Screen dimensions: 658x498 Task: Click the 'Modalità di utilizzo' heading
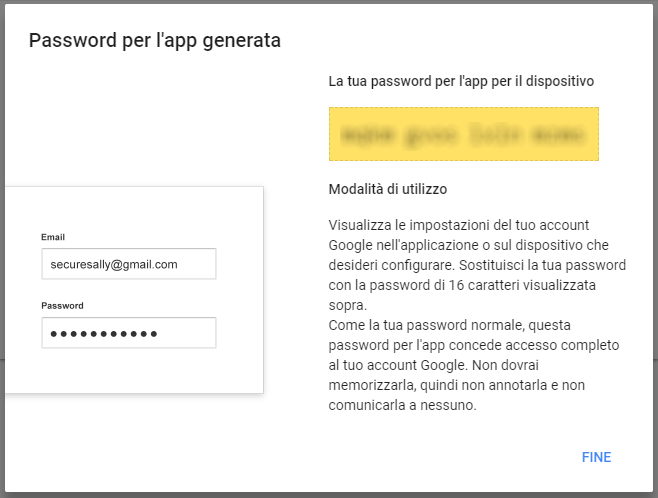(388, 189)
